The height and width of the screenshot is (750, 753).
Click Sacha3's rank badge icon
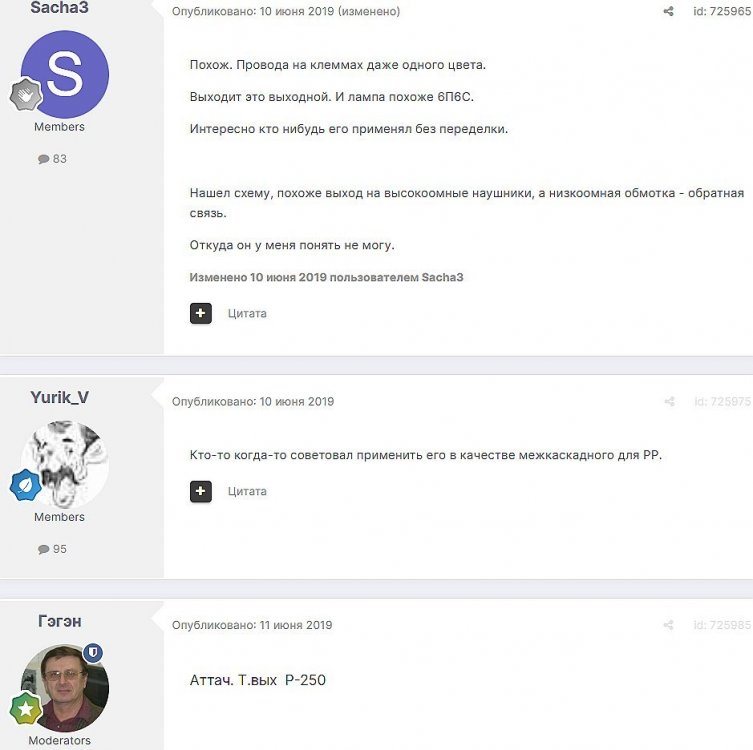coord(25,96)
